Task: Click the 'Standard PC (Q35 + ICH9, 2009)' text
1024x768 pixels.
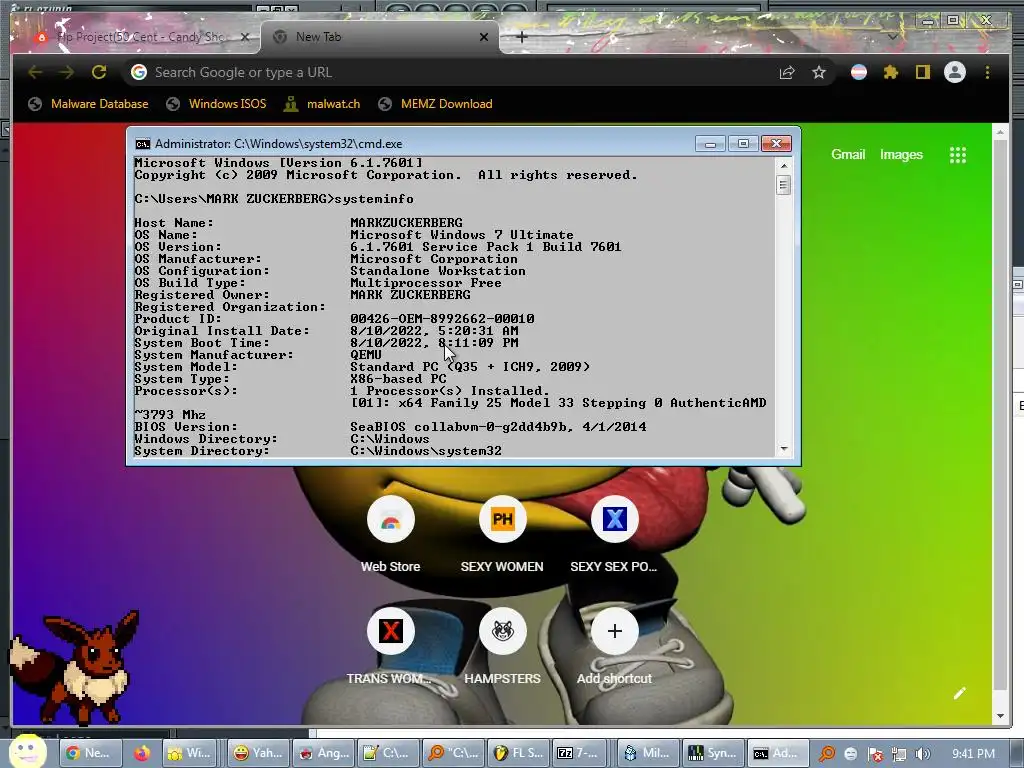Action: click(470, 367)
